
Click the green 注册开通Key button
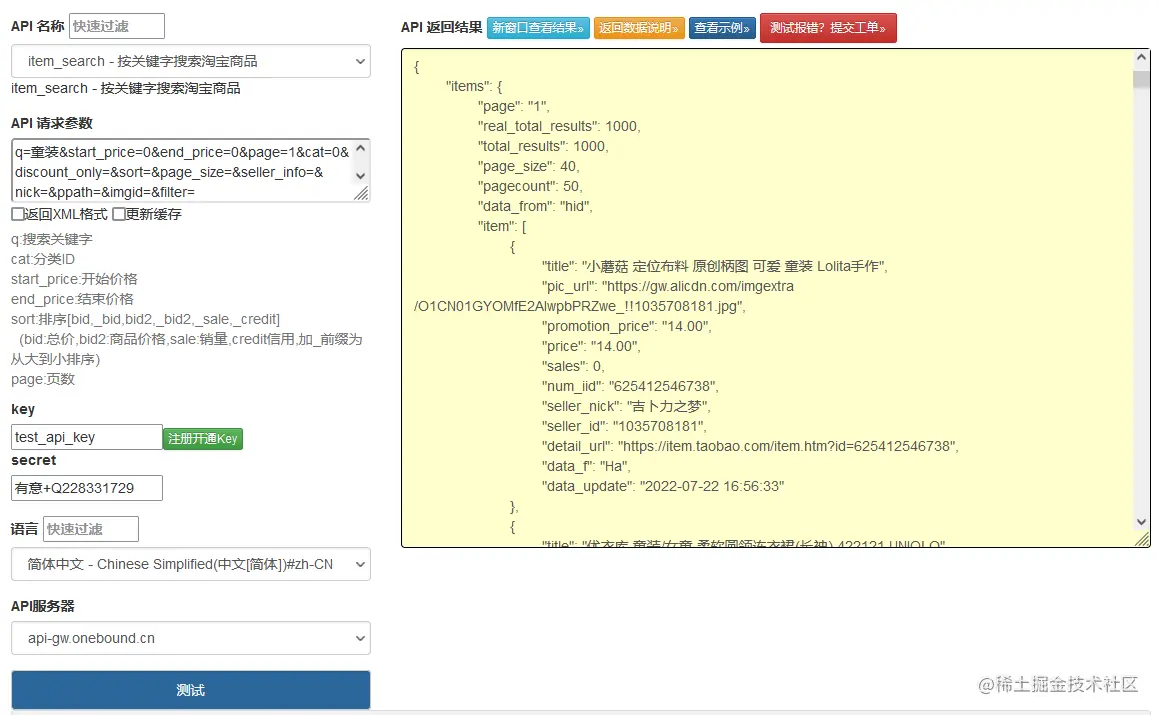[203, 438]
